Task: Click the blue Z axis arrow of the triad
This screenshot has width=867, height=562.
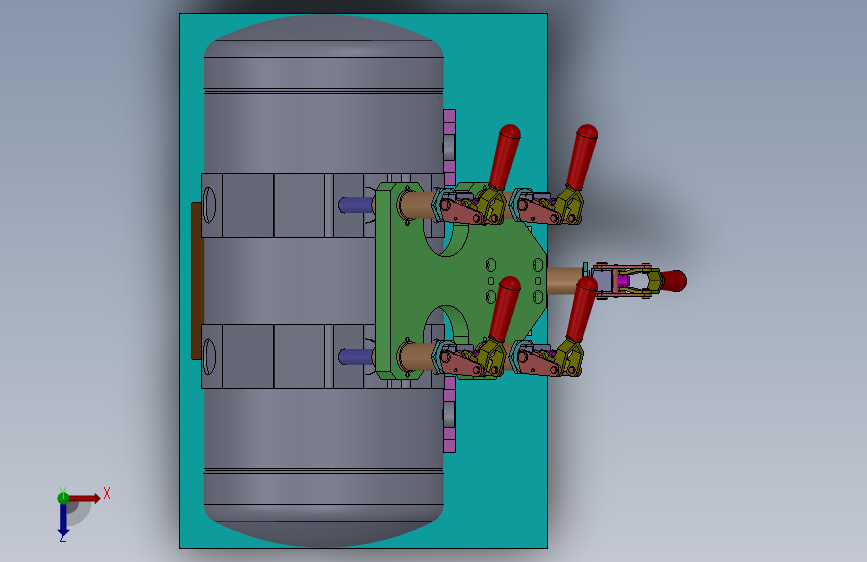Action: [63, 519]
